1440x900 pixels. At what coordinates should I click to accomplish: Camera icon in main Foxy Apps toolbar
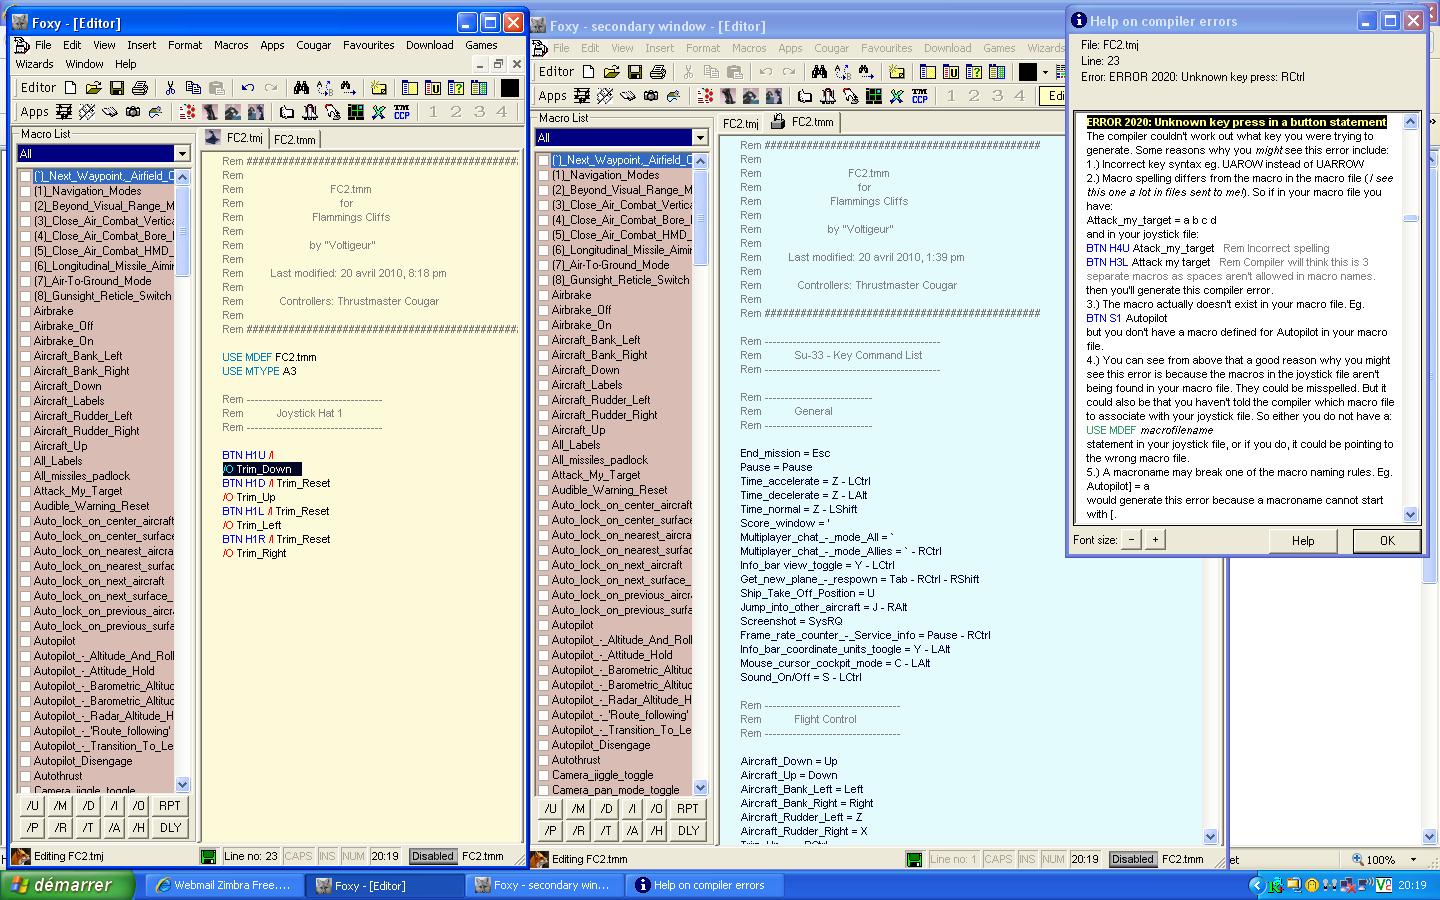[133, 112]
